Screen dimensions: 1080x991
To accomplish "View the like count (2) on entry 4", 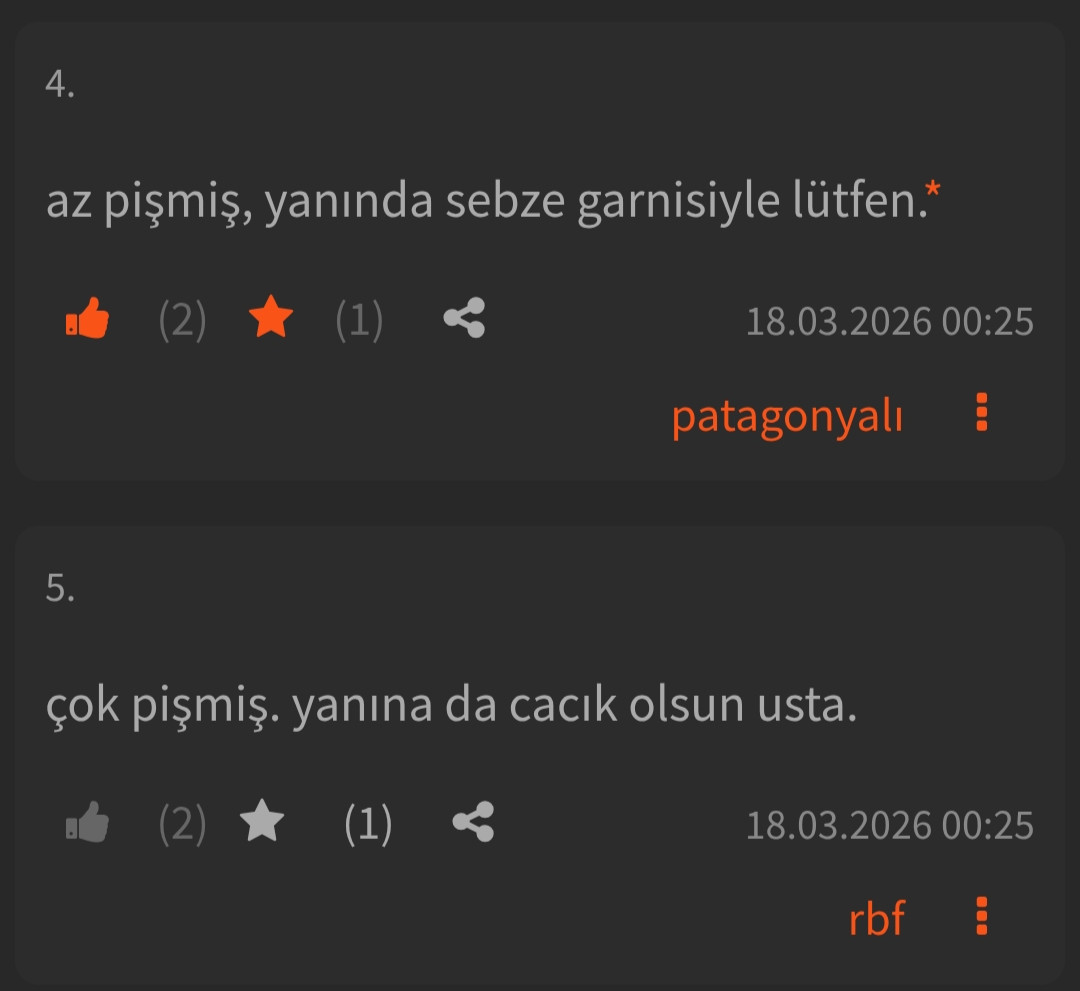I will coord(182,322).
